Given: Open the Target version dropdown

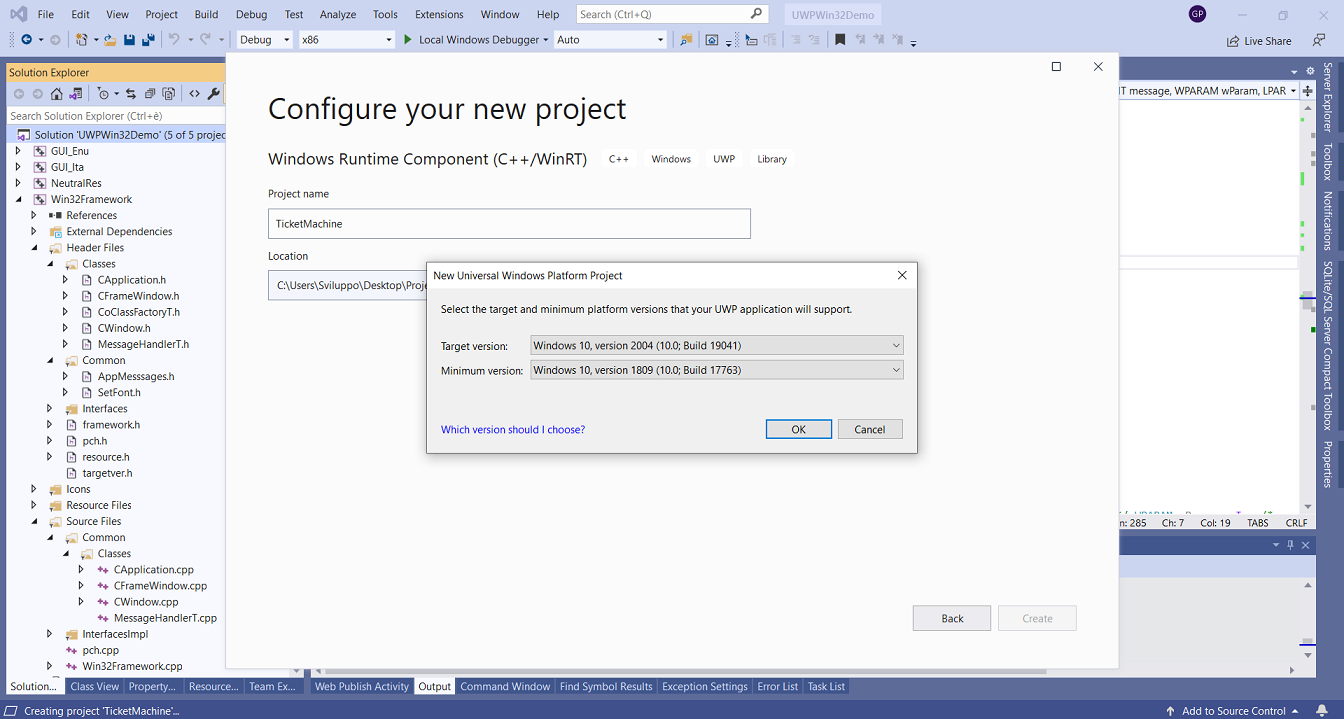Looking at the screenshot, I should tap(717, 345).
